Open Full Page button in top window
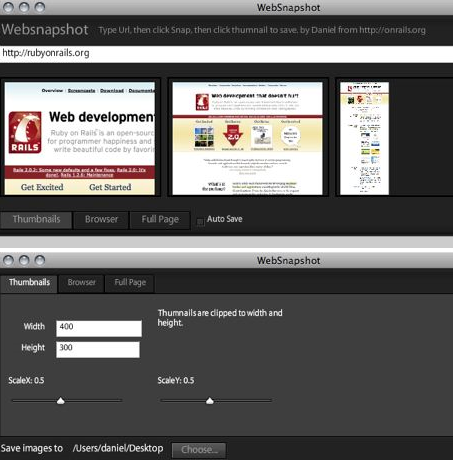The height and width of the screenshot is (460, 453). click(x=160, y=220)
